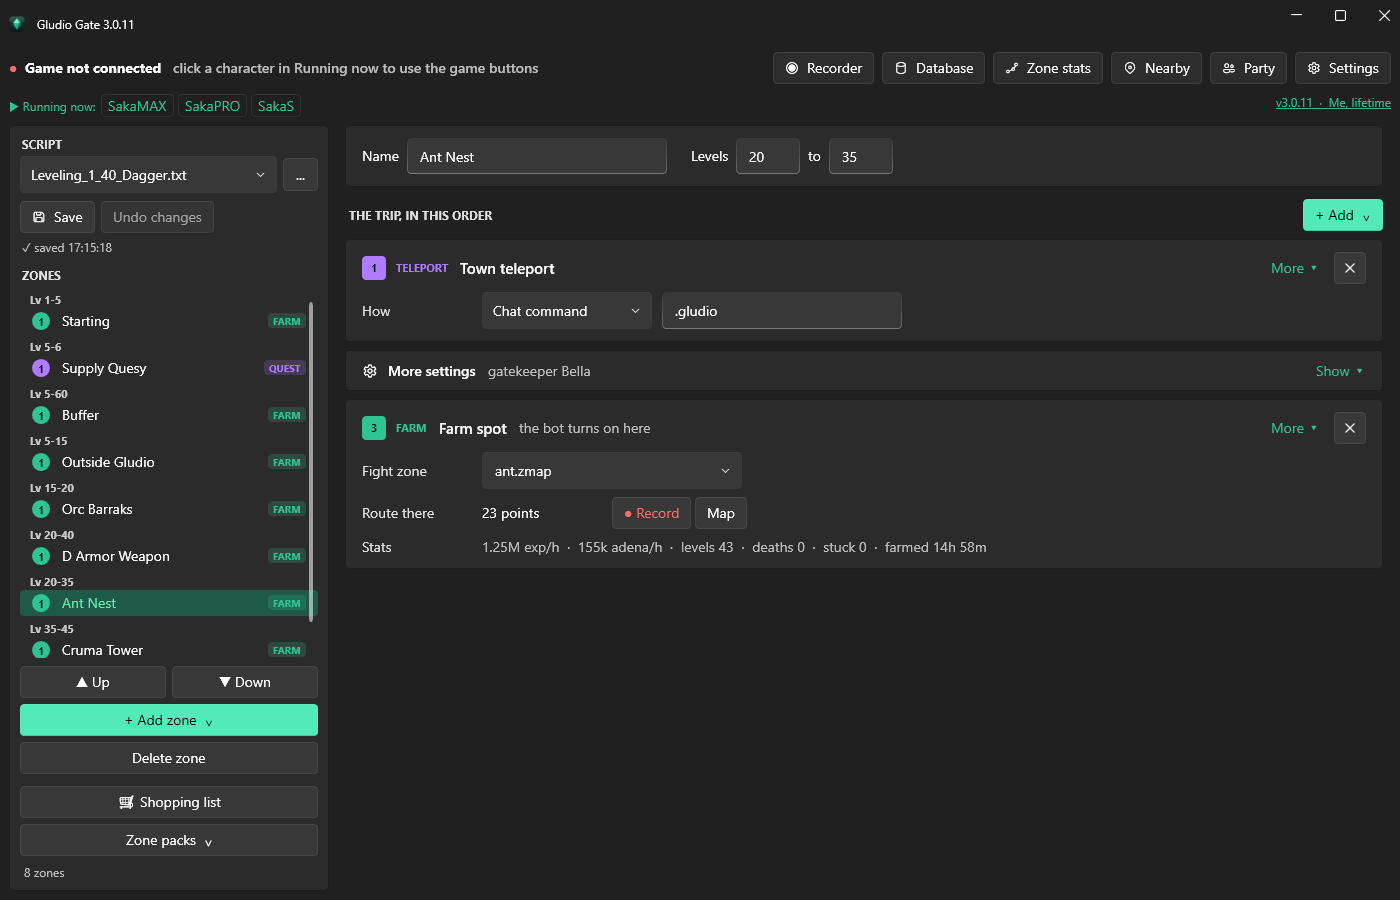Open the Database window
1400x900 pixels.
[x=933, y=68]
